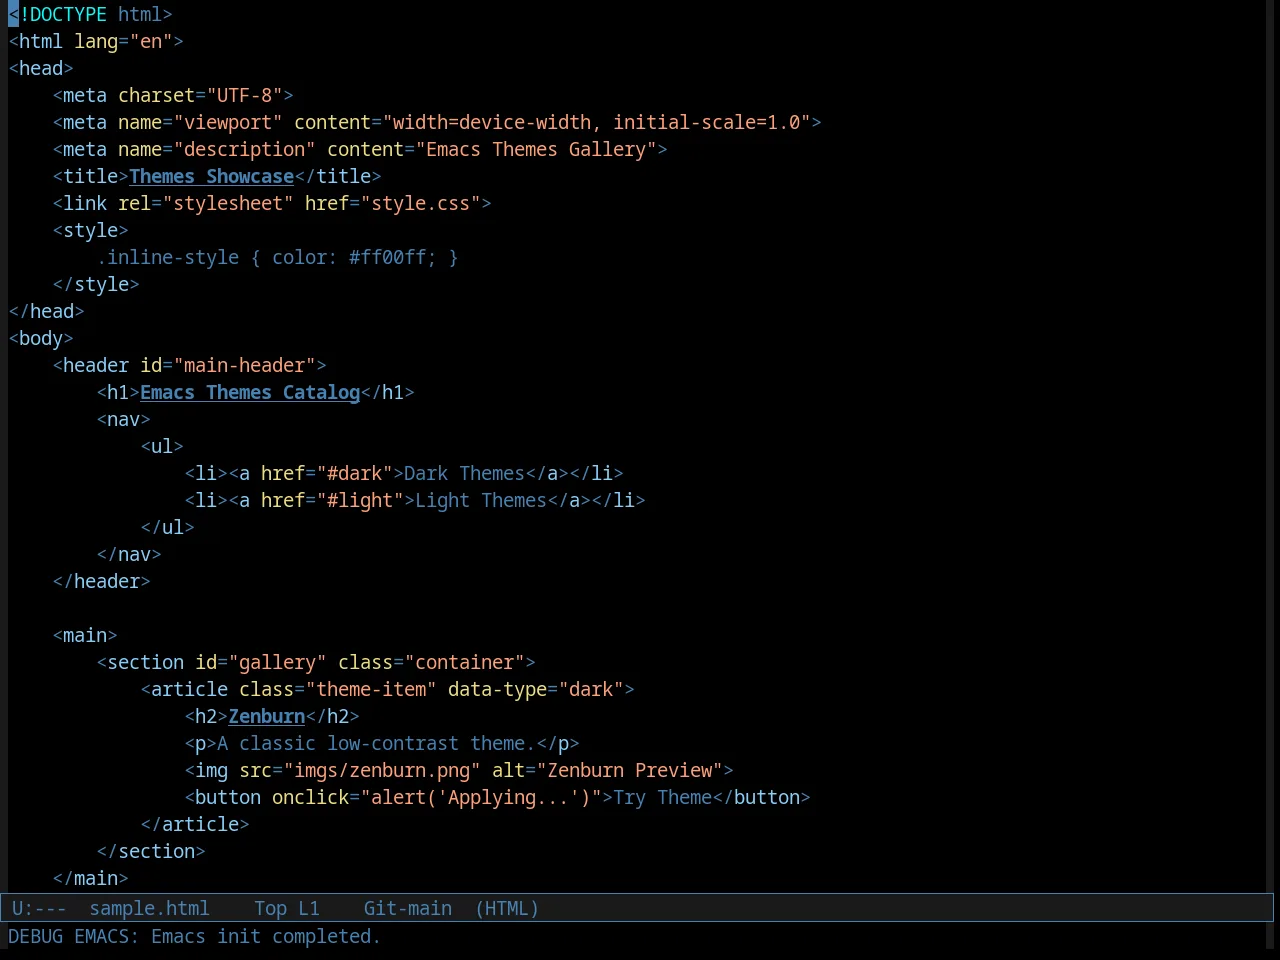Click the lang="en" attribute
The height and width of the screenshot is (960, 1280).
(123, 41)
